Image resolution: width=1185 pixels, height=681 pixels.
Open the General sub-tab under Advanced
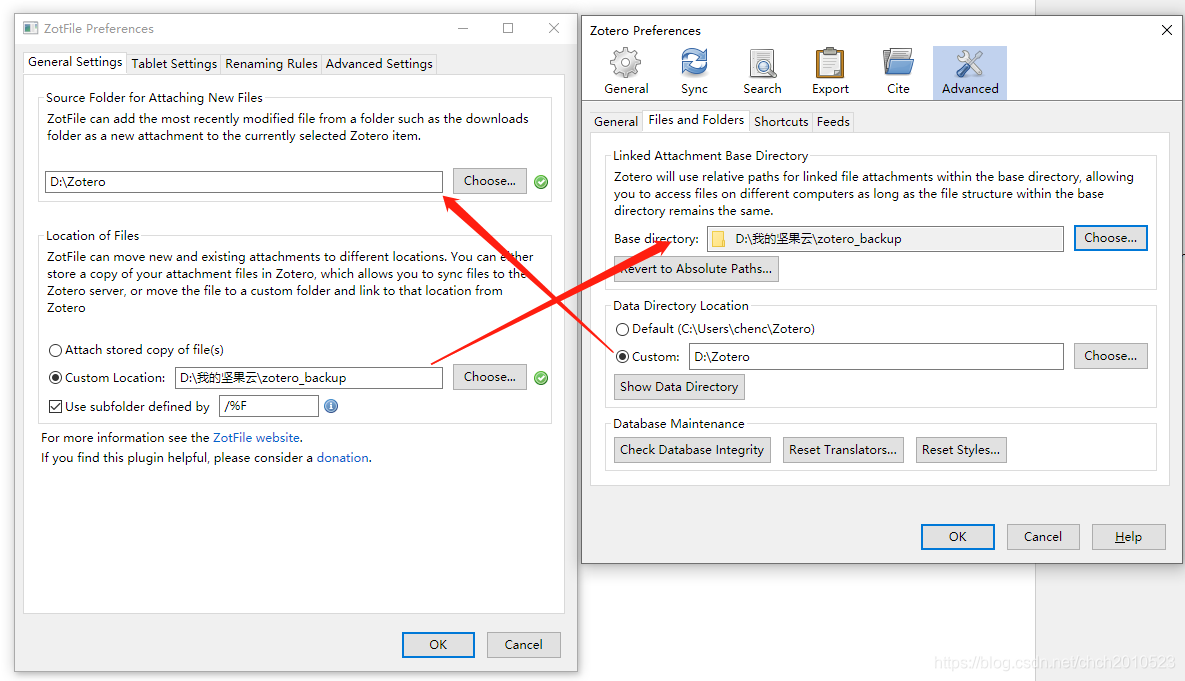[x=616, y=122]
